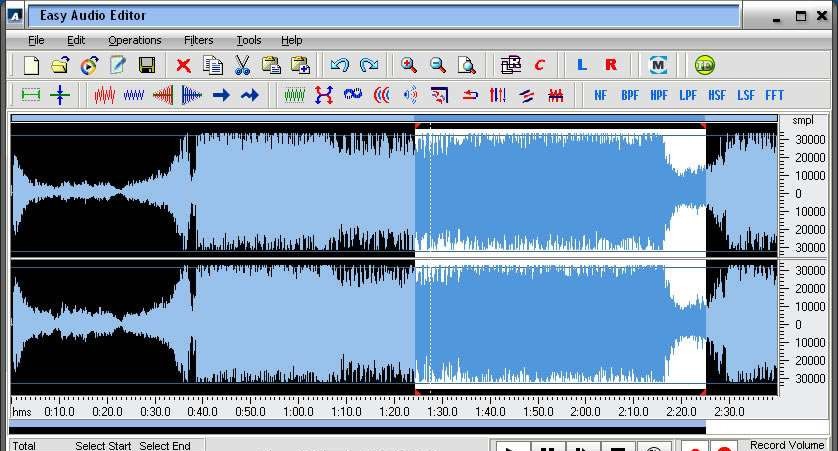The height and width of the screenshot is (451, 838).
Task: Apply the FFT filter
Action: coord(774,96)
